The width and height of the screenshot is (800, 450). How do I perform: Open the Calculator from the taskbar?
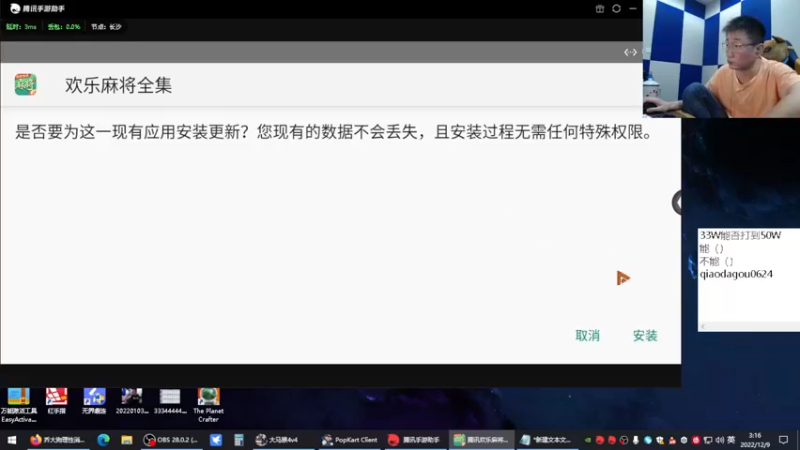point(238,440)
